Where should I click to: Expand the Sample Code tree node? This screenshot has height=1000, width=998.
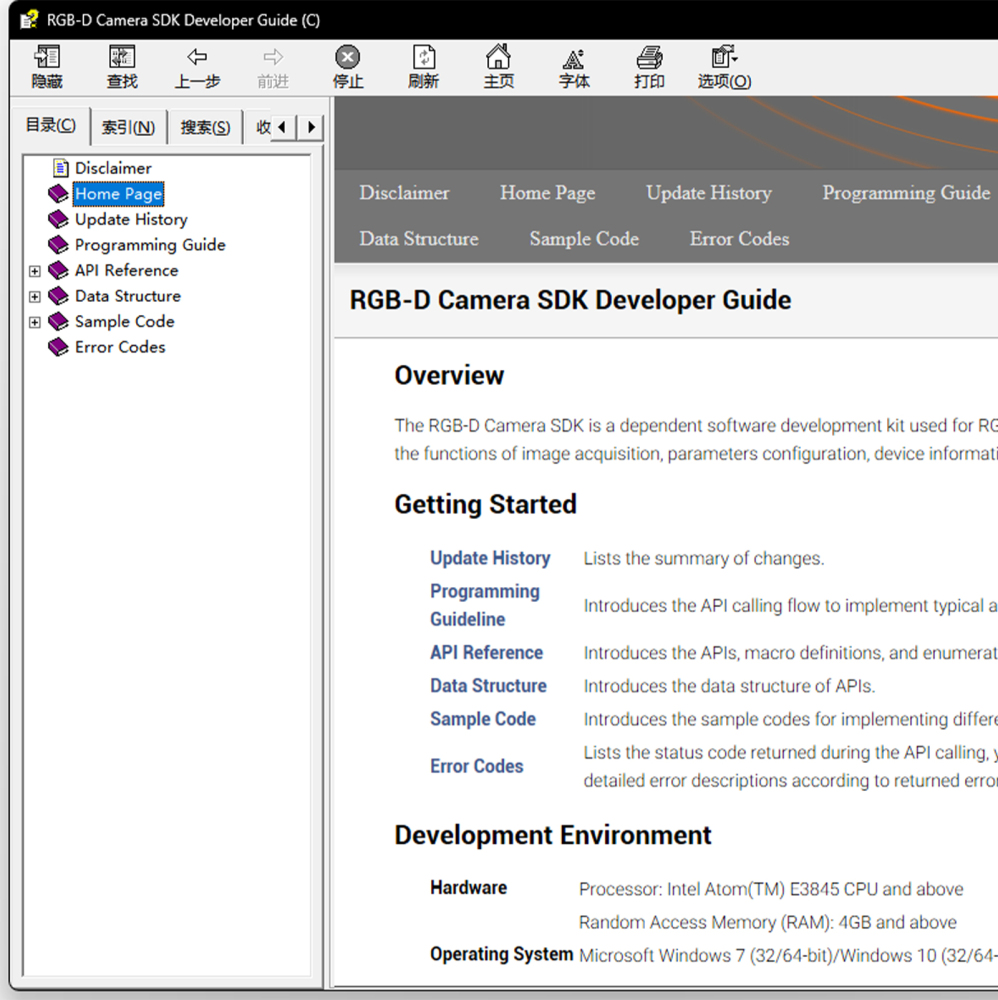pyautogui.click(x=35, y=322)
